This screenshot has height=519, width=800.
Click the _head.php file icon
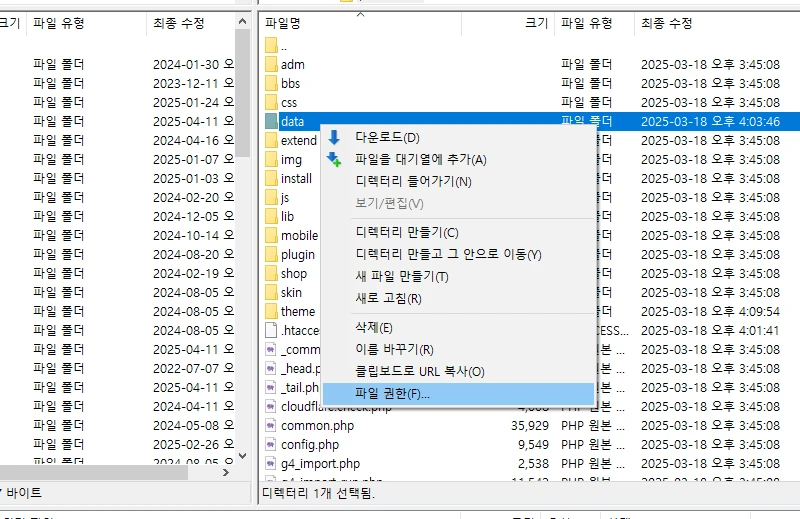pyautogui.click(x=271, y=368)
